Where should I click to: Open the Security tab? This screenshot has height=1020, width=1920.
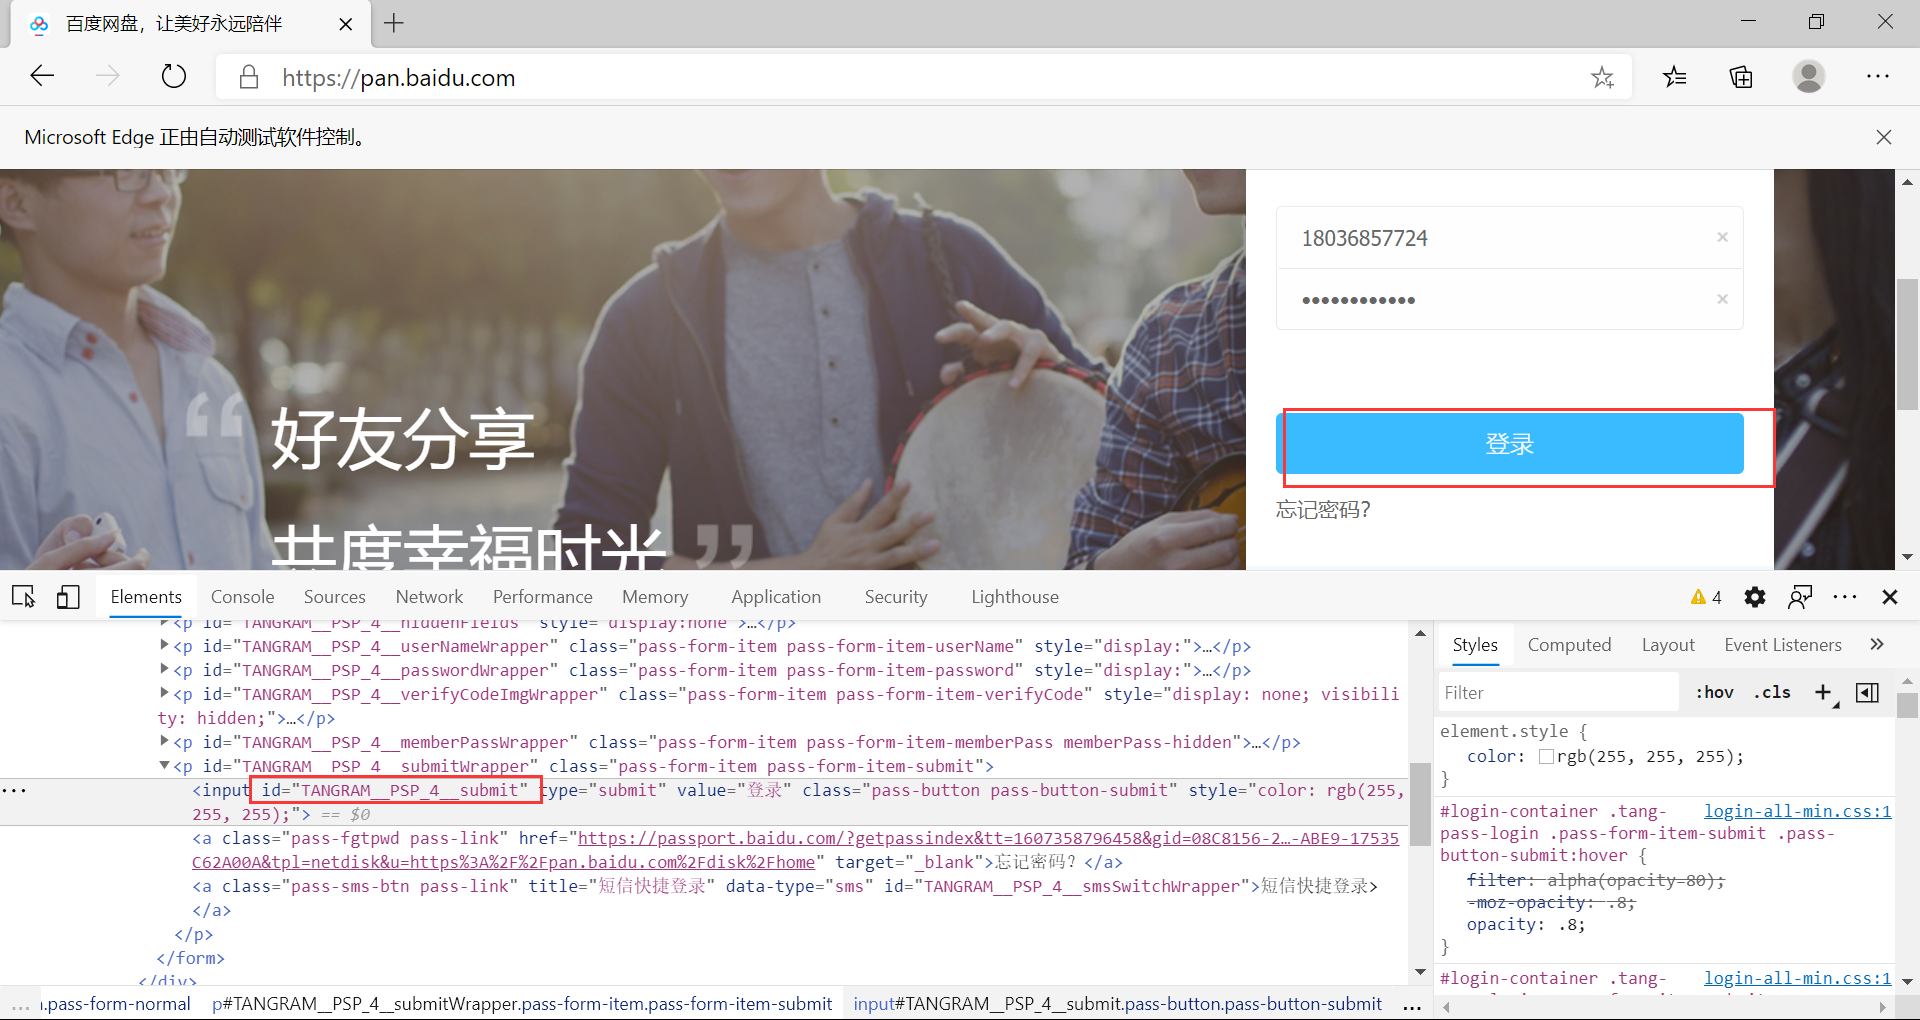pyautogui.click(x=896, y=597)
